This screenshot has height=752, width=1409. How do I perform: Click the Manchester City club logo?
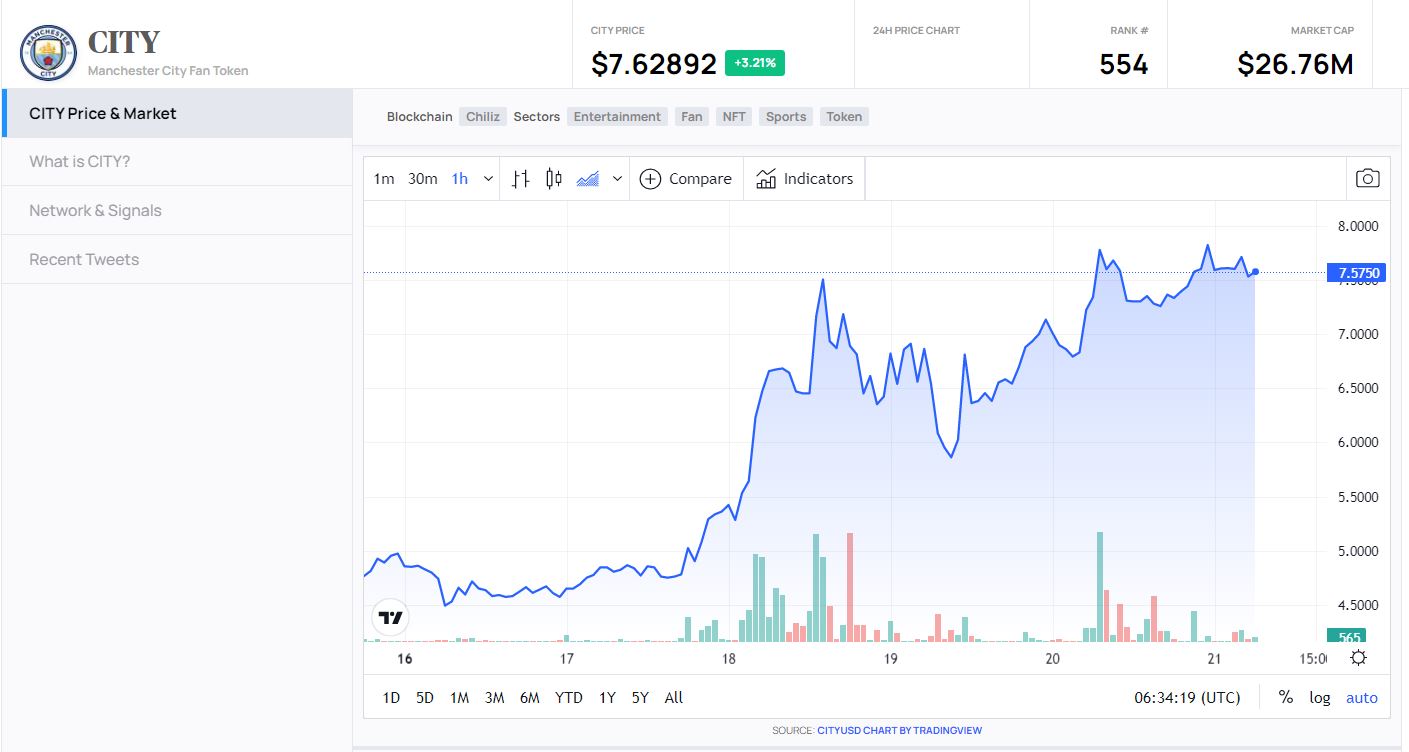[48, 52]
